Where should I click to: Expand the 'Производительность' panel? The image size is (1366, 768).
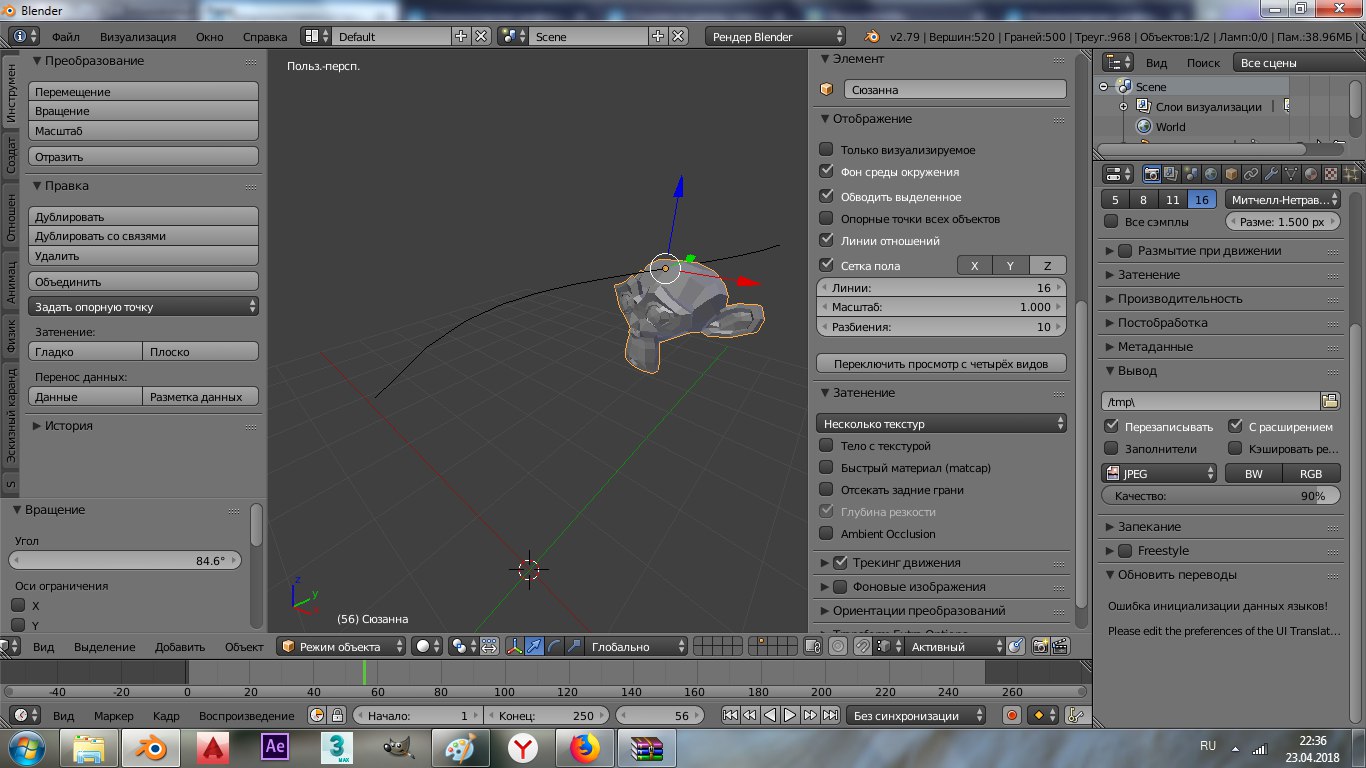1179,299
